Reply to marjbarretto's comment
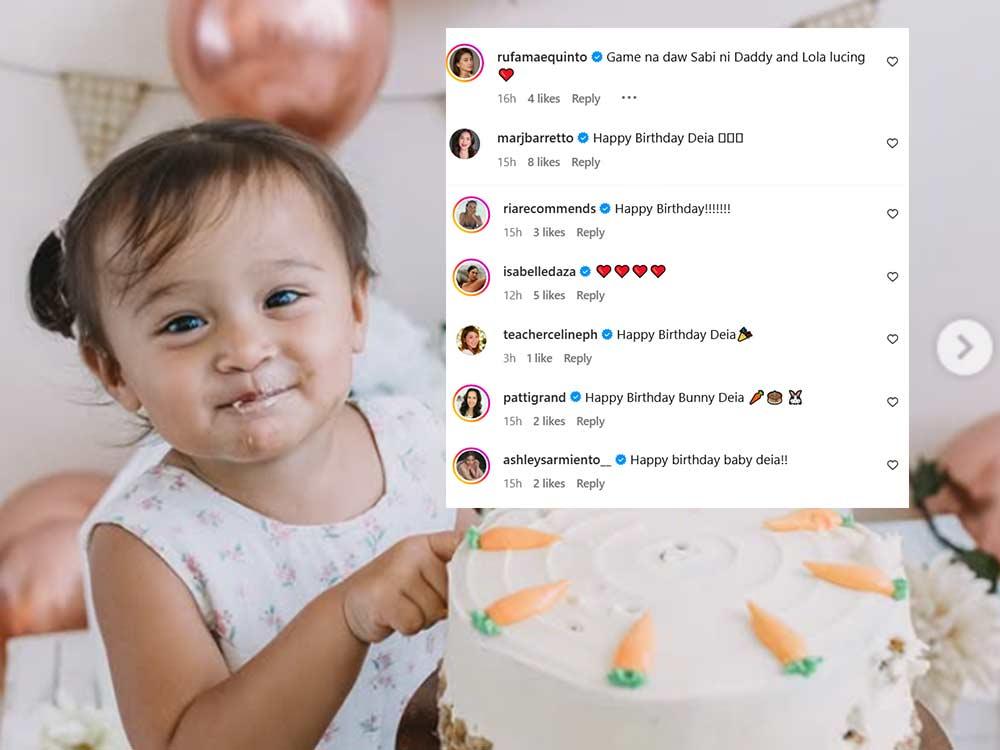 click(x=585, y=162)
